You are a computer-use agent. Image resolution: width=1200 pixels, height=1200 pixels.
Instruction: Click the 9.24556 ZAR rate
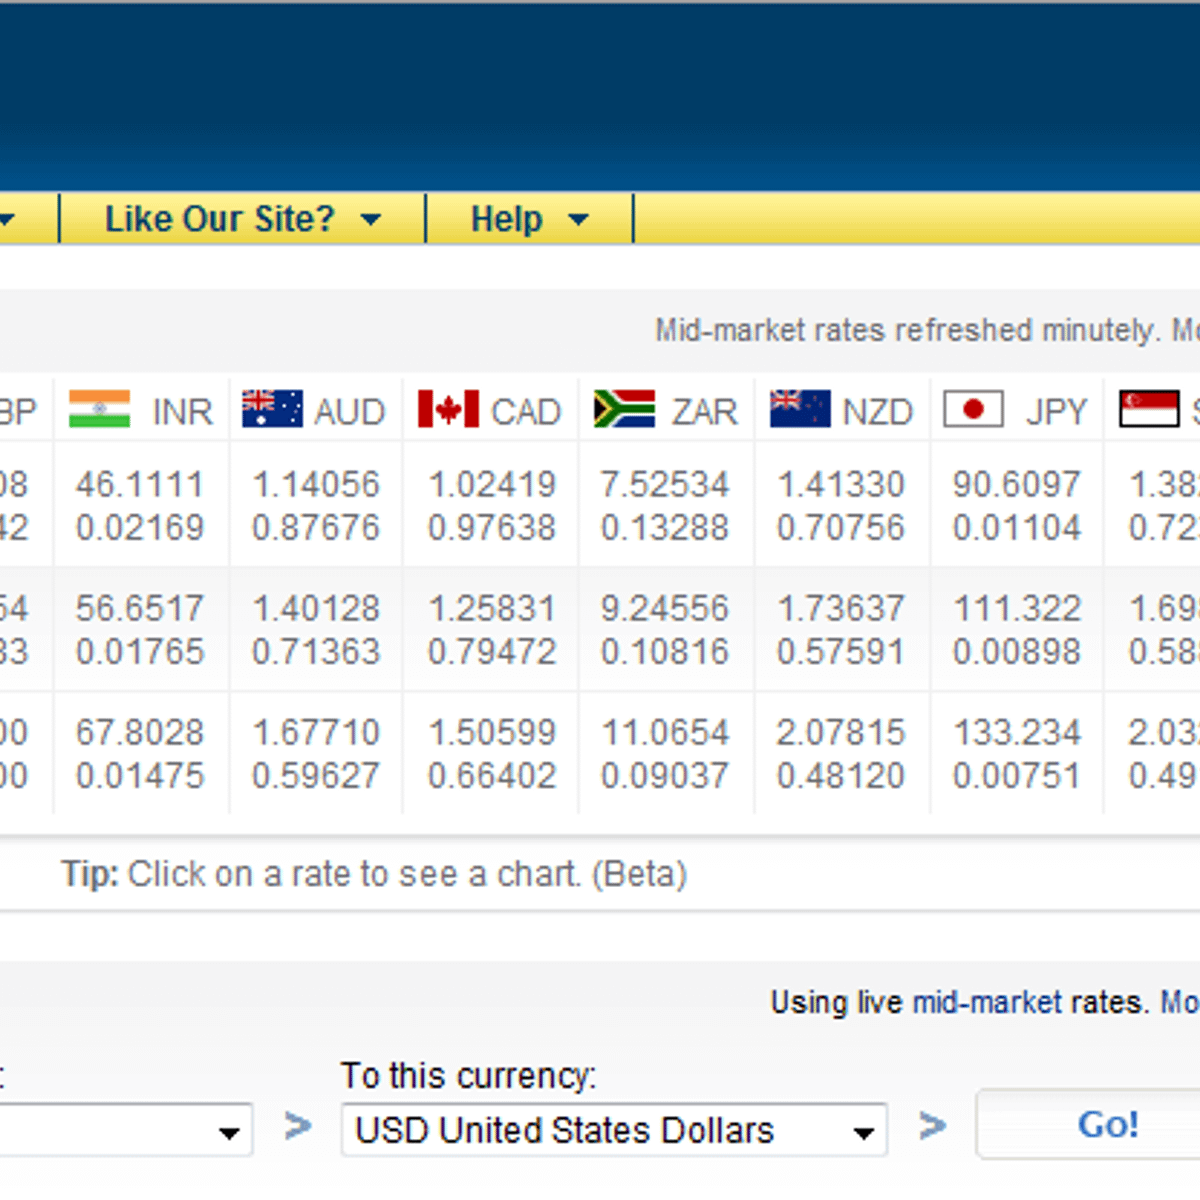pyautogui.click(x=664, y=608)
